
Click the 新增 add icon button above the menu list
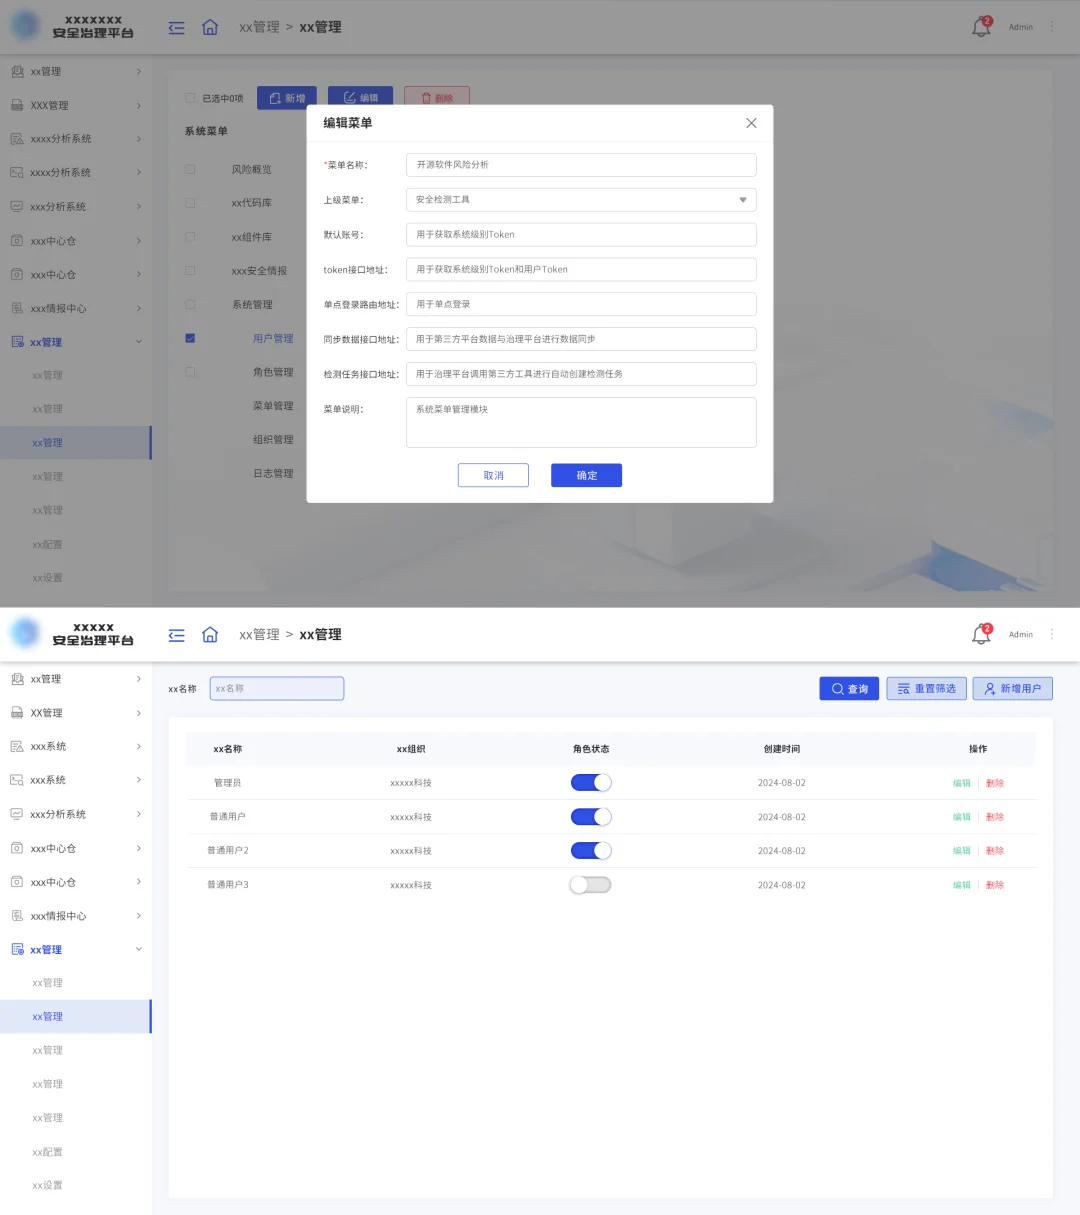[x=286, y=97]
